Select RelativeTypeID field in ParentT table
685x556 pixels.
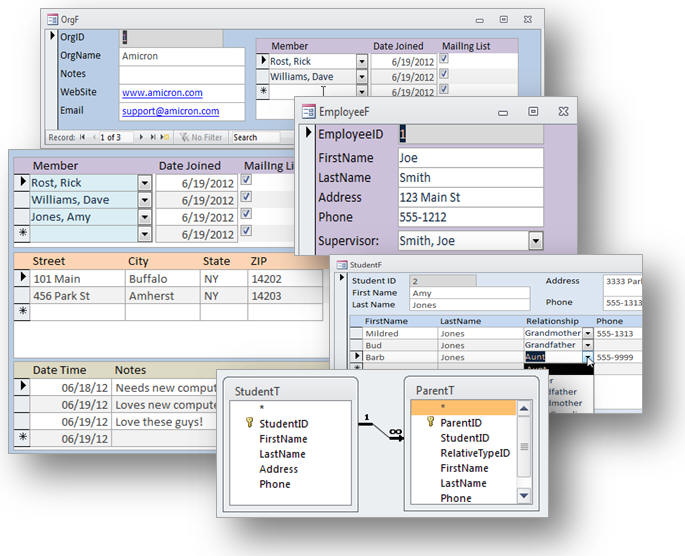(475, 453)
